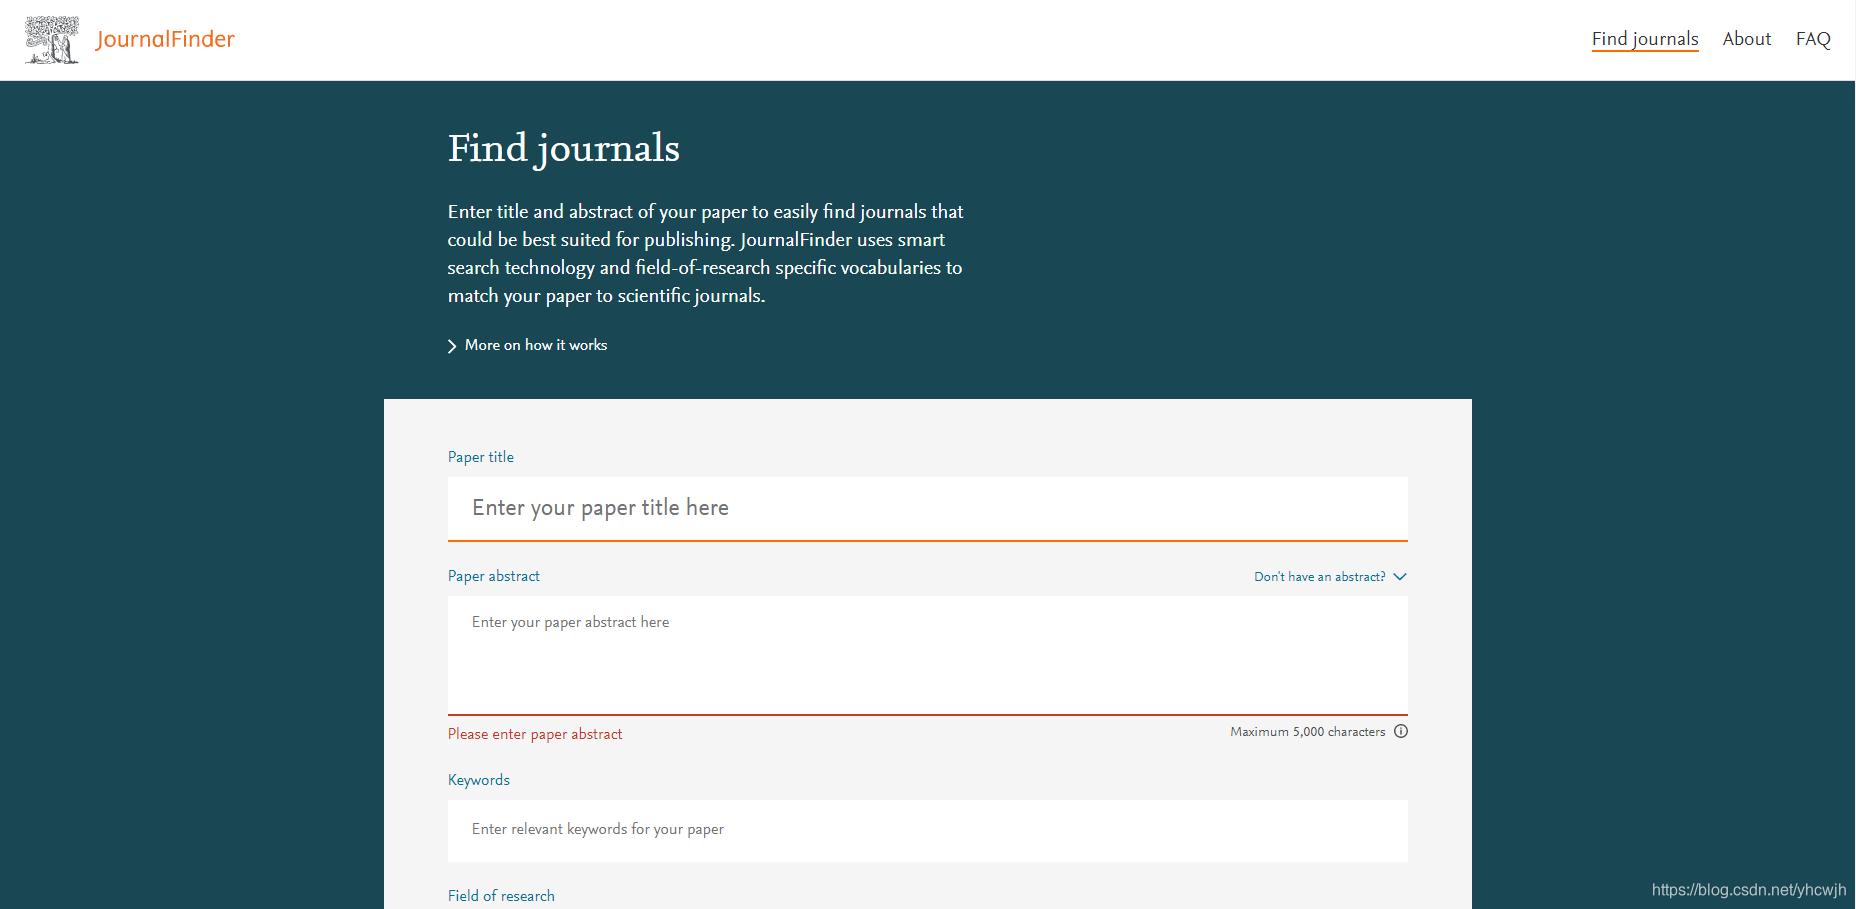Click the chevron next to Don't have an abstract
Viewport: 1856px width, 909px height.
pos(1400,577)
